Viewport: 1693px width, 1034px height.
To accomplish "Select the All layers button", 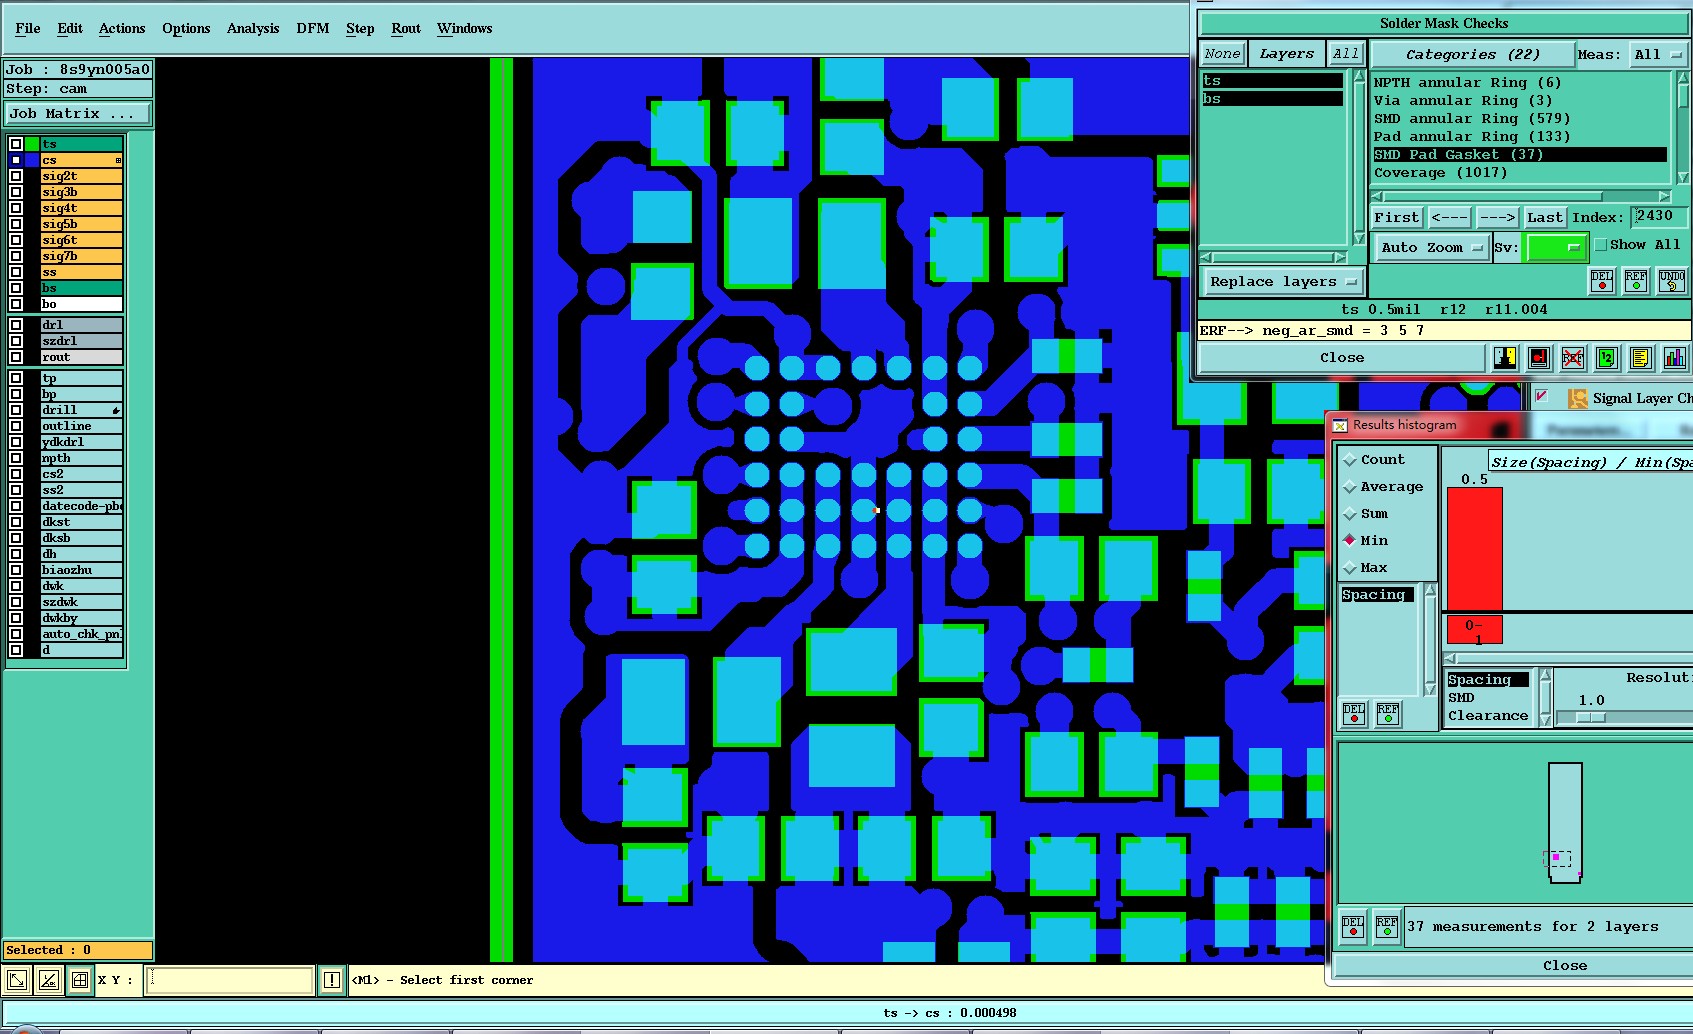I will [1346, 54].
